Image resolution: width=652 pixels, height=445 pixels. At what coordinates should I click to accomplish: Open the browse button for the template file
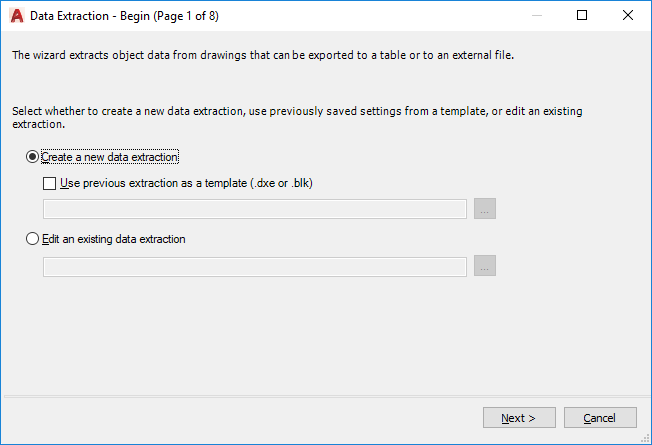[x=485, y=209]
